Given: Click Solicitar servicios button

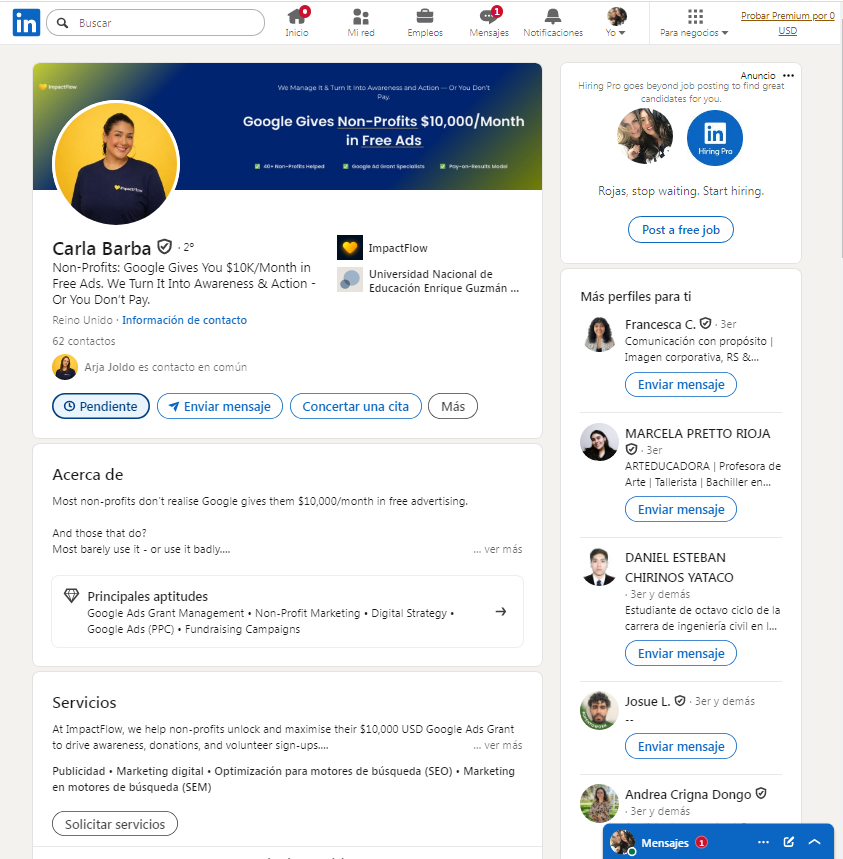Looking at the screenshot, I should [x=115, y=824].
